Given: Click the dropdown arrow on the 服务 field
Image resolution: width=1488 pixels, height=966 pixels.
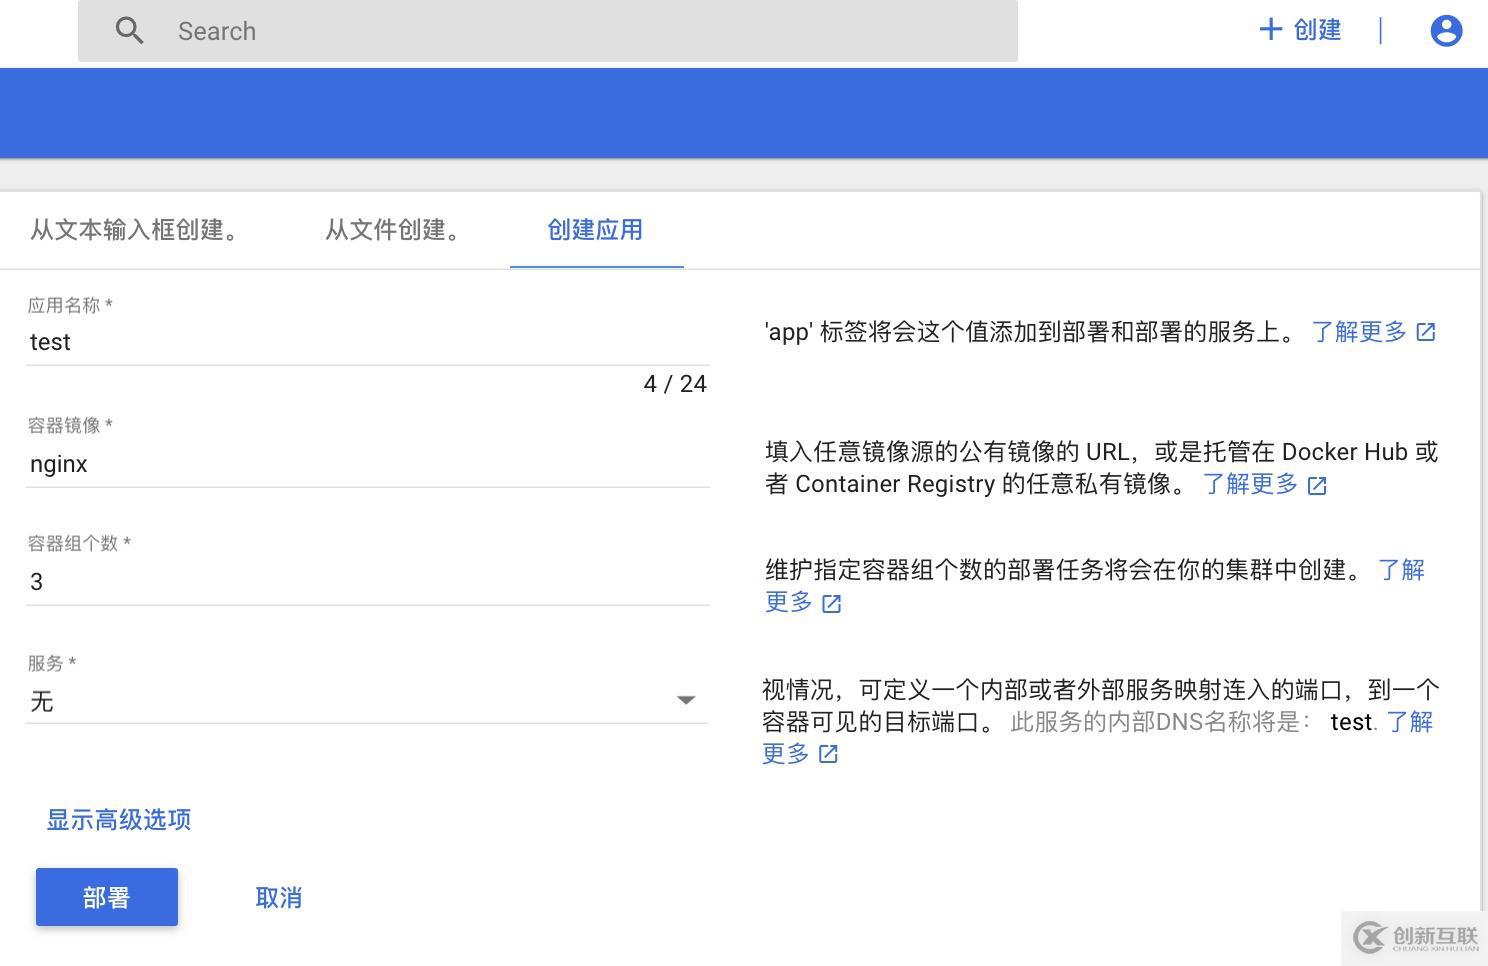Looking at the screenshot, I should coord(686,700).
